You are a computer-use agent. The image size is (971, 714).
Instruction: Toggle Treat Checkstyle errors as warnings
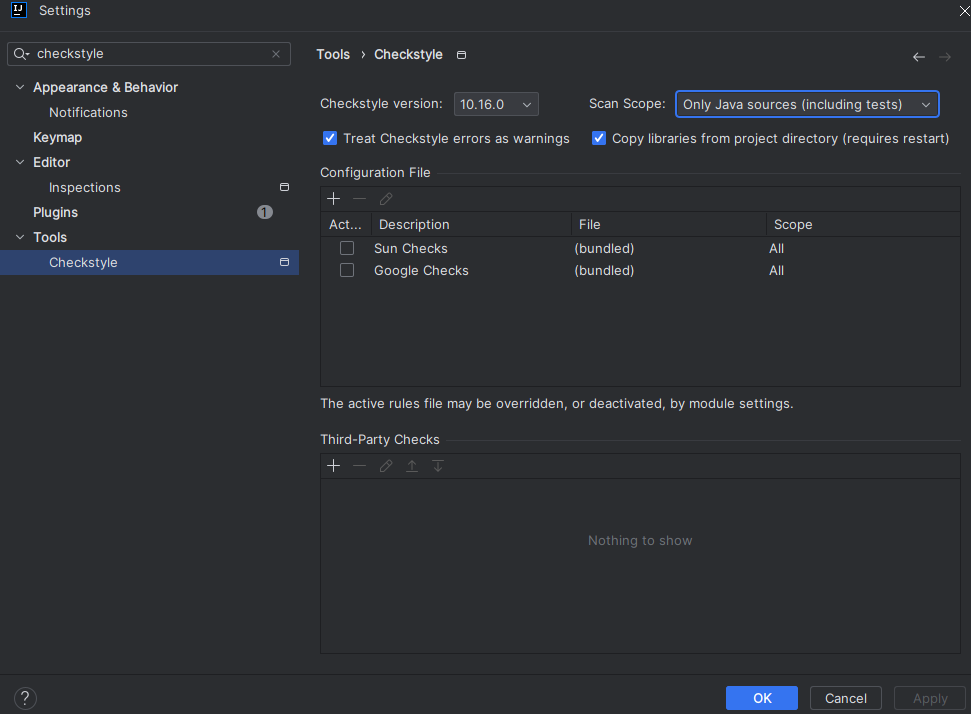[330, 138]
